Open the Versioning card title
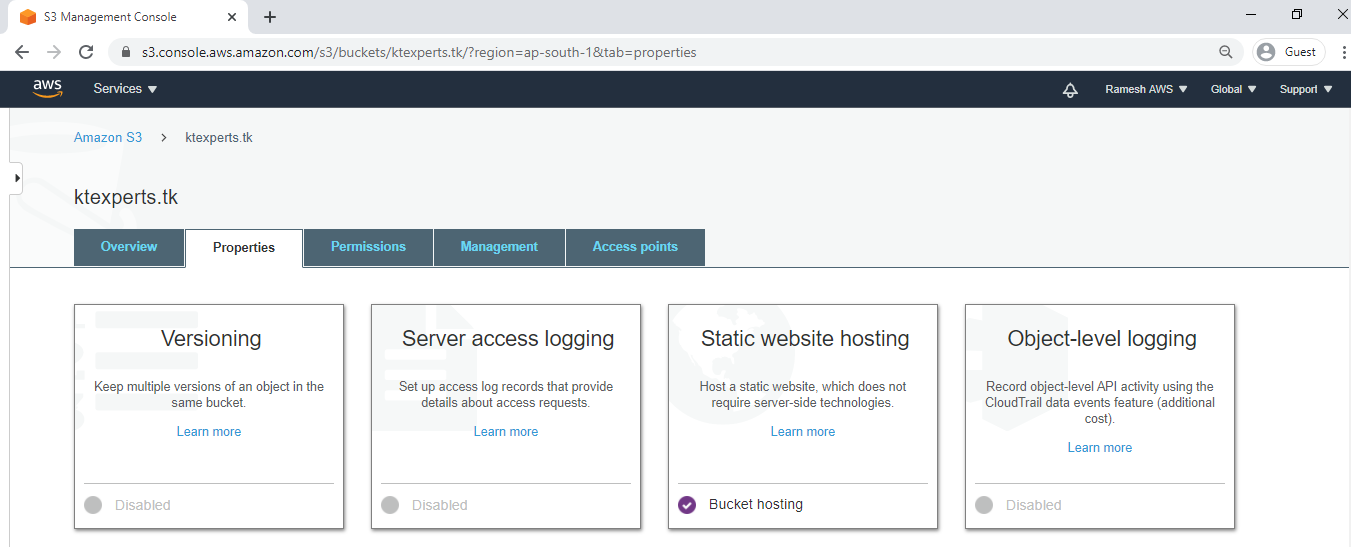The width and height of the screenshot is (1351, 547). pyautogui.click(x=211, y=339)
